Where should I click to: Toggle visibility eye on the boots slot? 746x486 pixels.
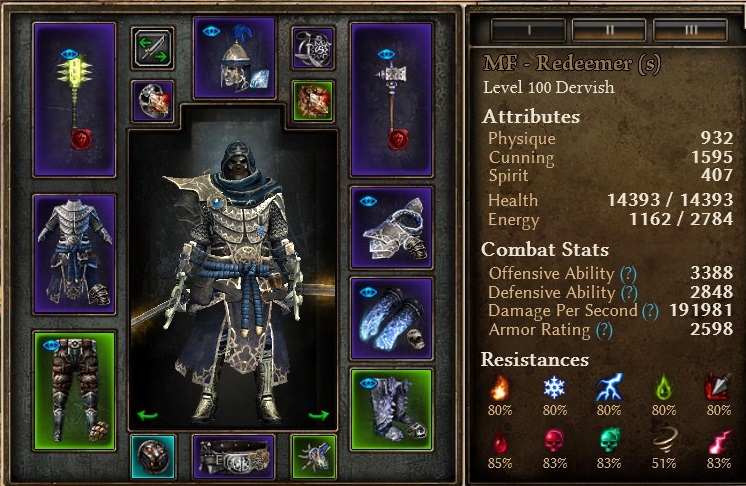click(369, 383)
